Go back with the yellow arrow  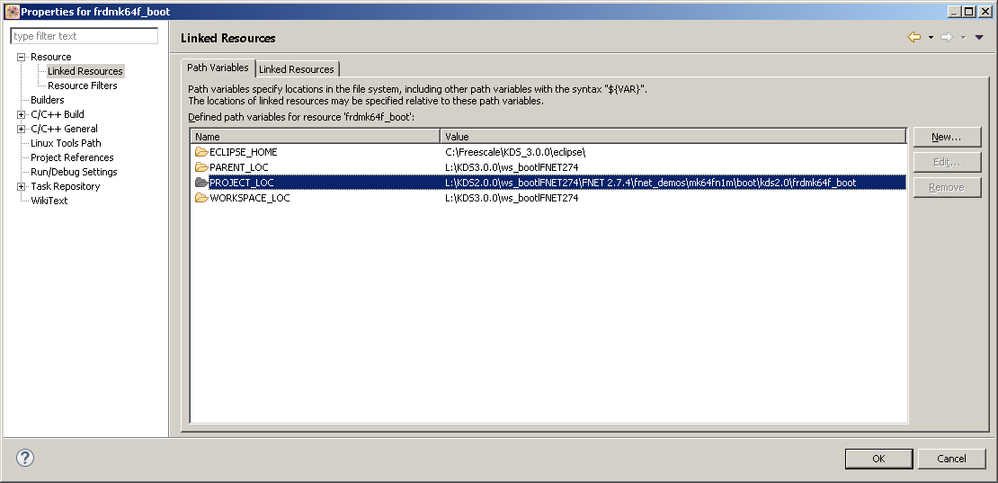(x=915, y=38)
